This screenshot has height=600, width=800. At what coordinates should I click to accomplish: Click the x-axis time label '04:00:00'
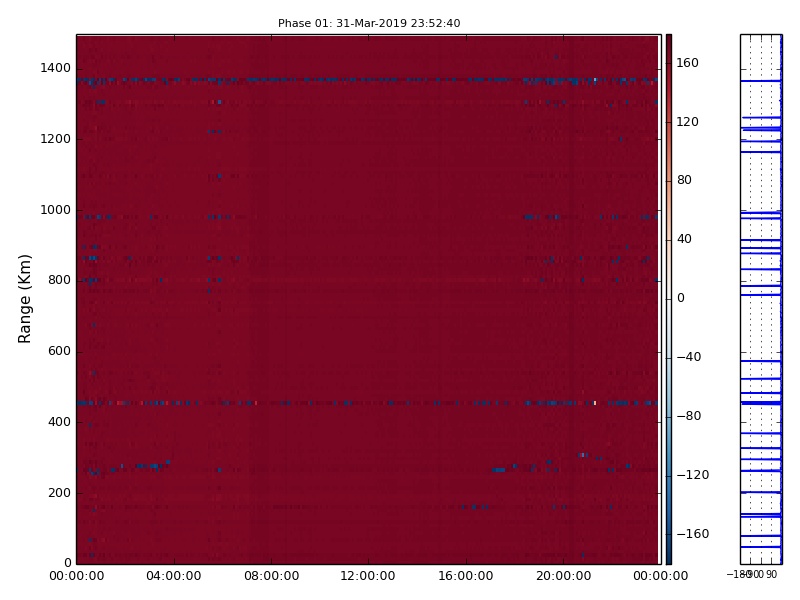tap(174, 576)
